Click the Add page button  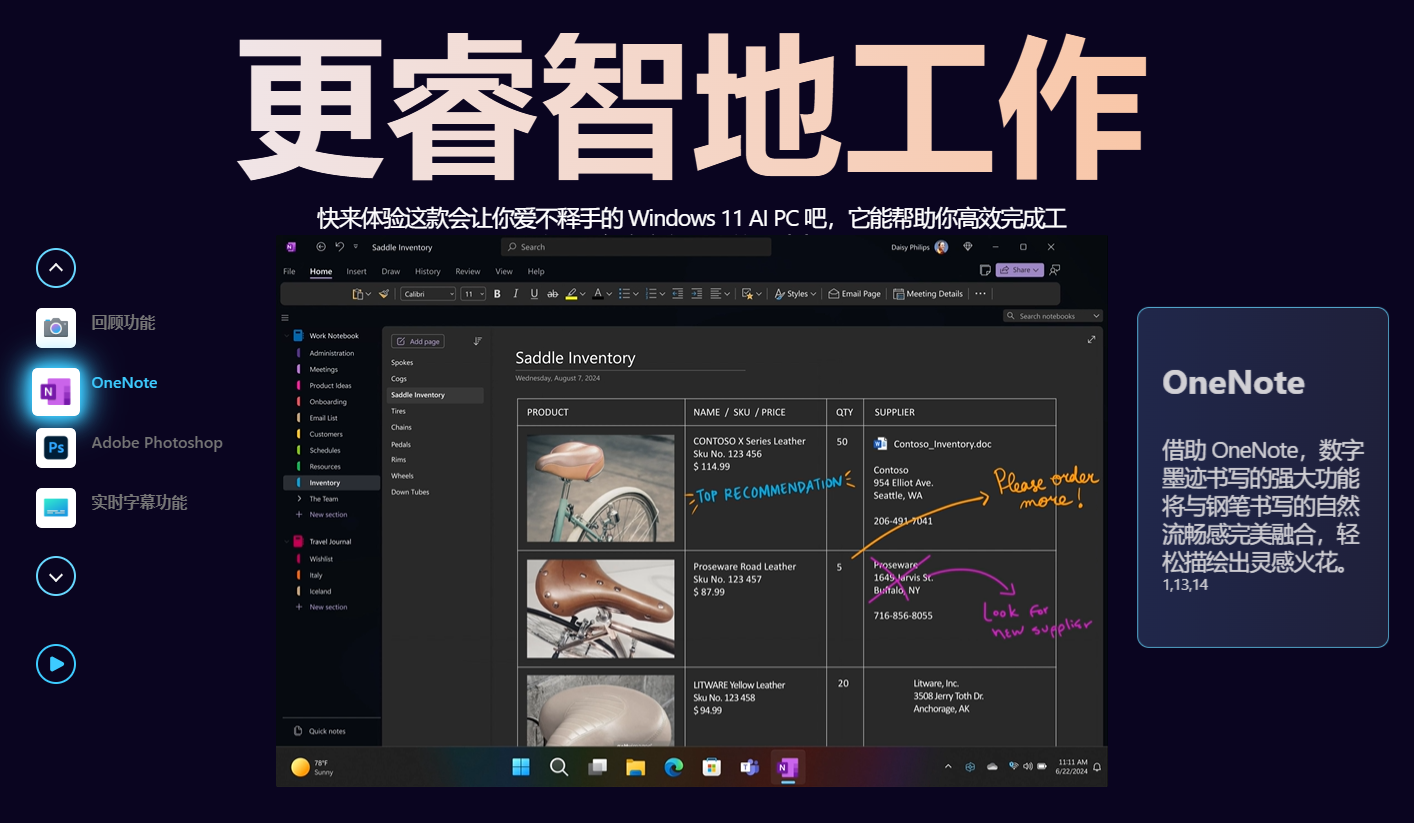(418, 341)
